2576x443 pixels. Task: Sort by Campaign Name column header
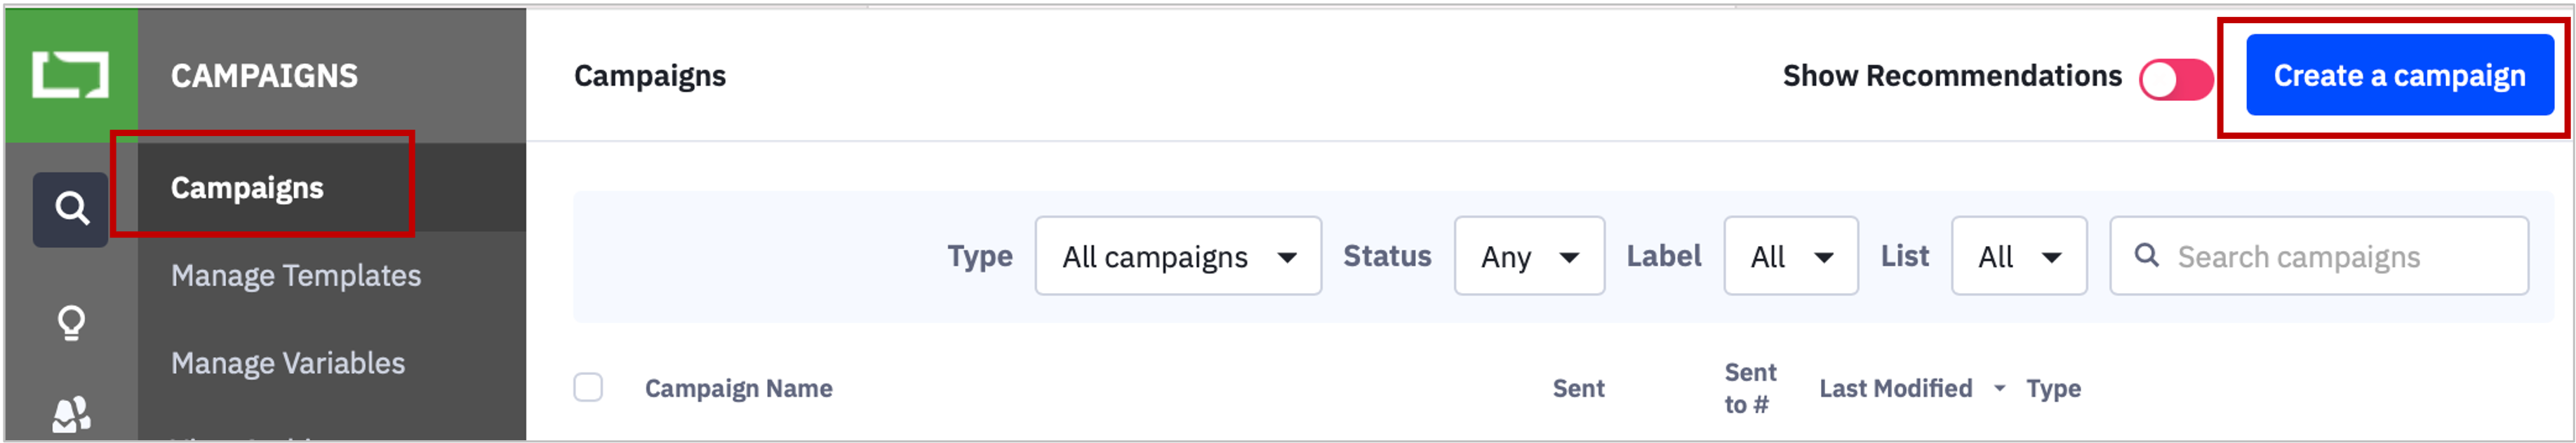pos(738,388)
